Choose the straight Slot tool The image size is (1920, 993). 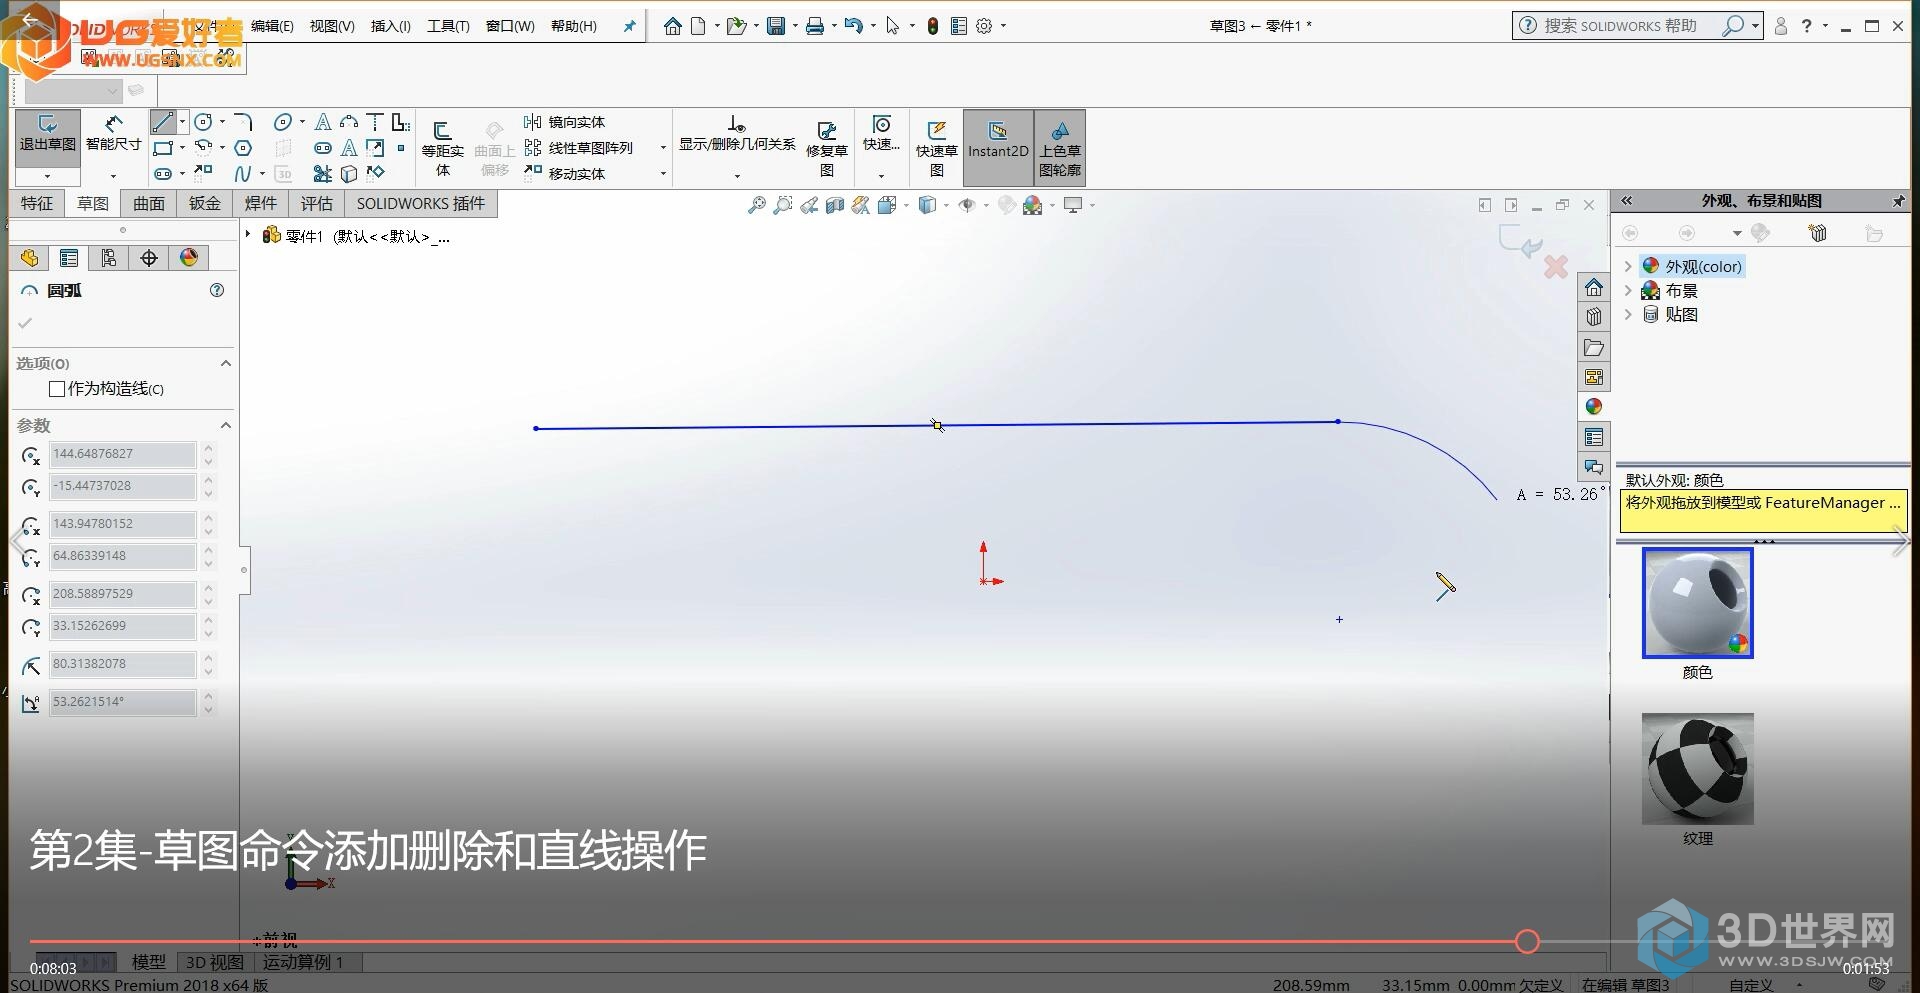163,174
